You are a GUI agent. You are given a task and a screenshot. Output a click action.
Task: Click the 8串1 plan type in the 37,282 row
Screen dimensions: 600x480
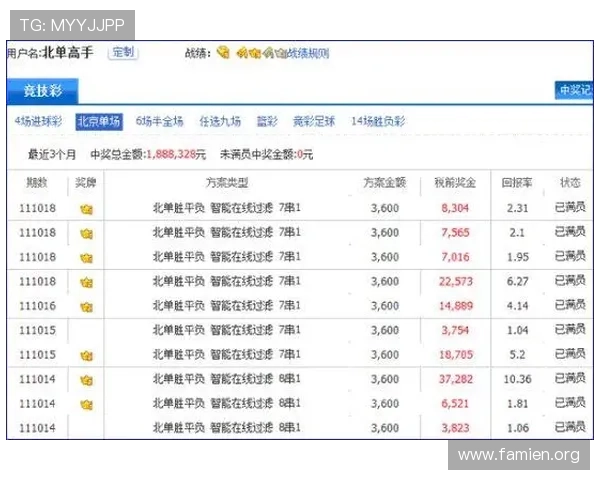tap(290, 379)
